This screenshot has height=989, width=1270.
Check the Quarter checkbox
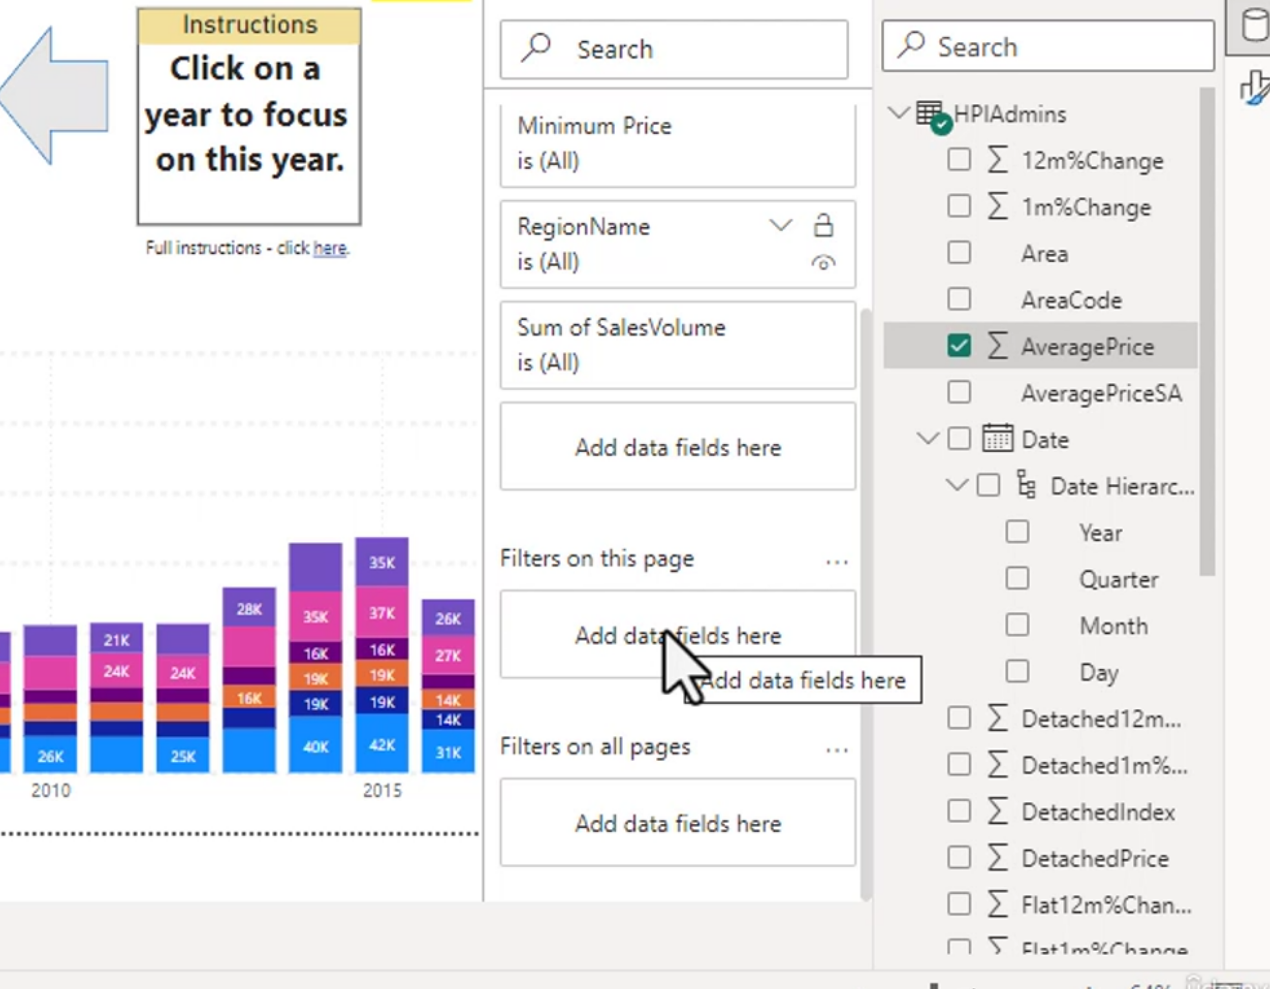(1017, 578)
